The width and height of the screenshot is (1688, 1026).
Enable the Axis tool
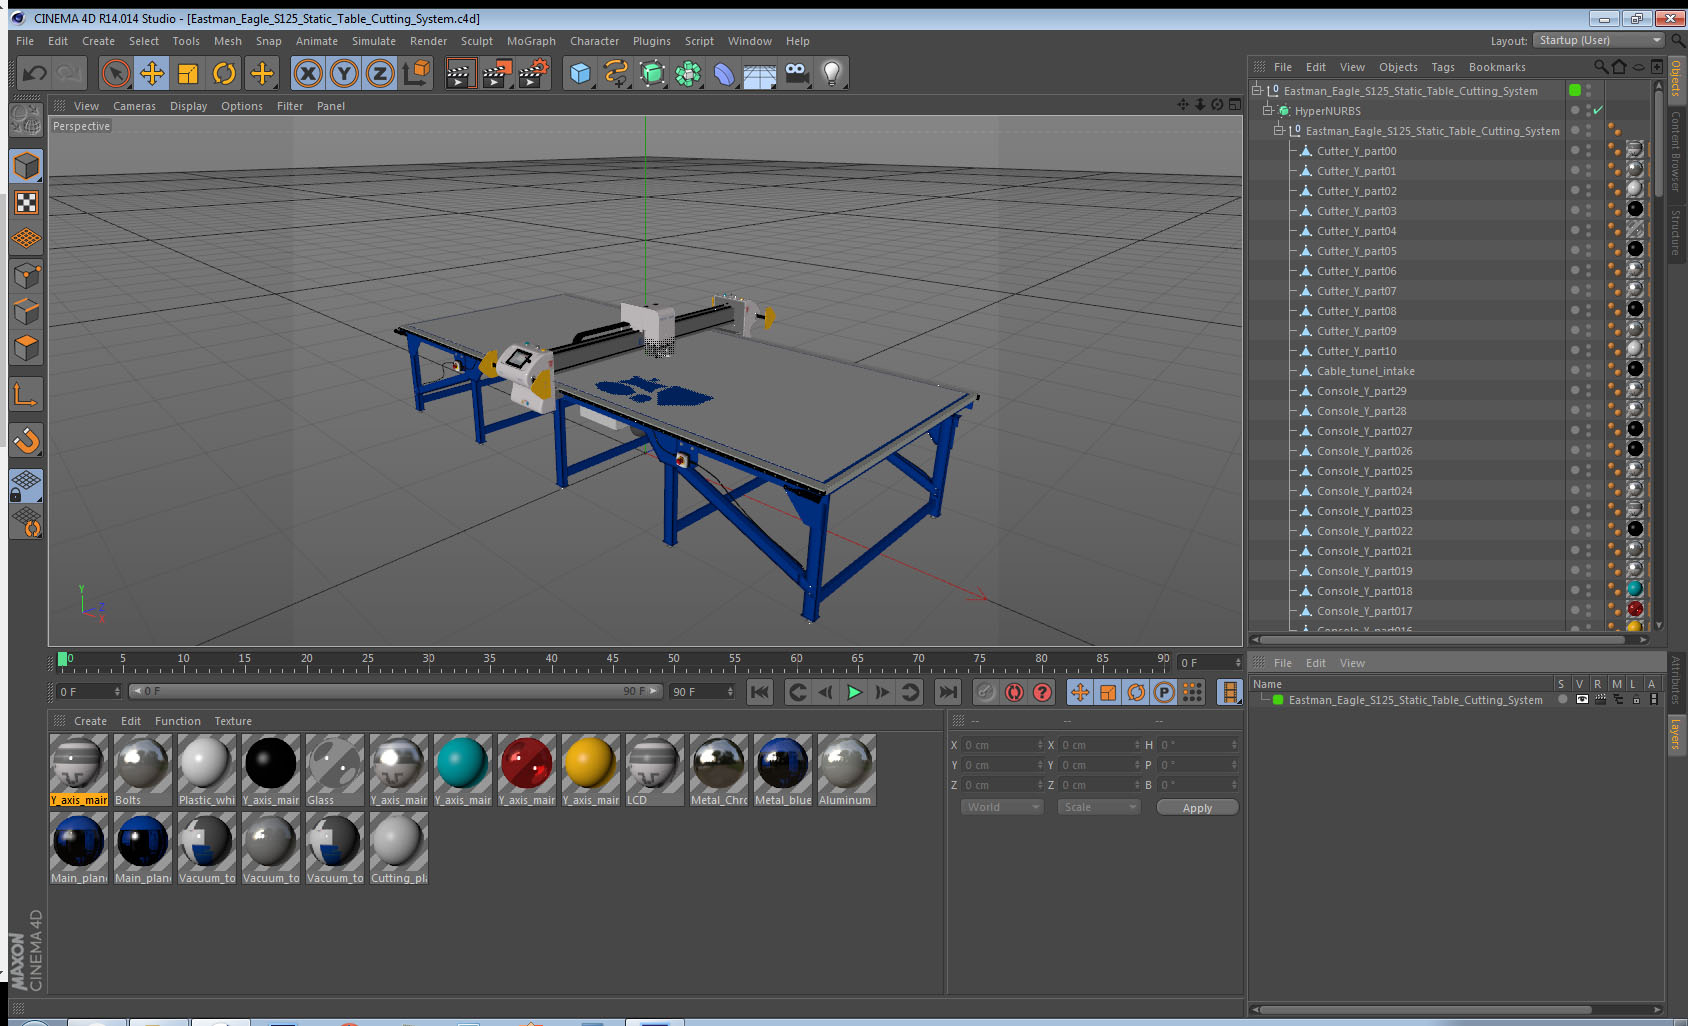pos(26,394)
